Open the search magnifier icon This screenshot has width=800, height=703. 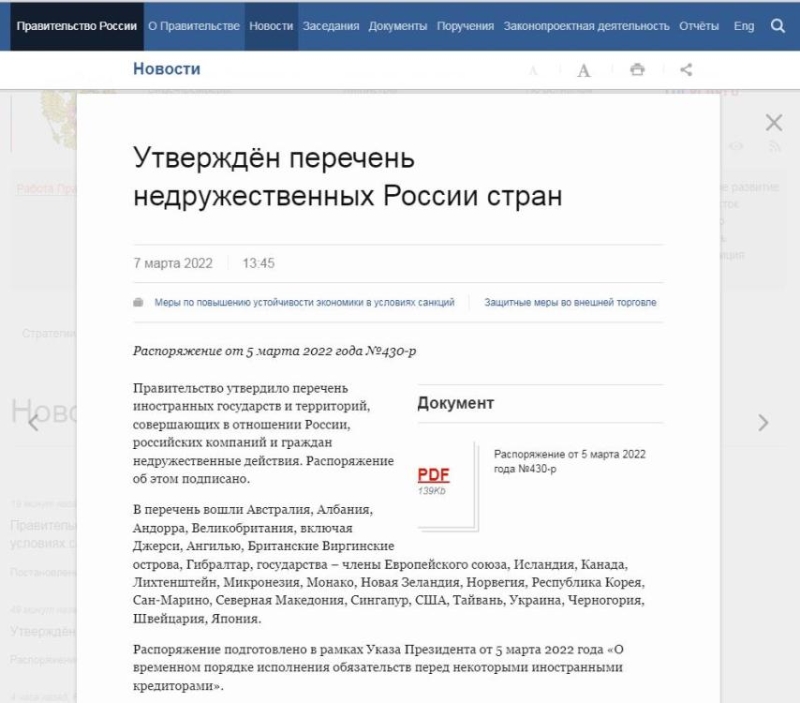tap(778, 26)
